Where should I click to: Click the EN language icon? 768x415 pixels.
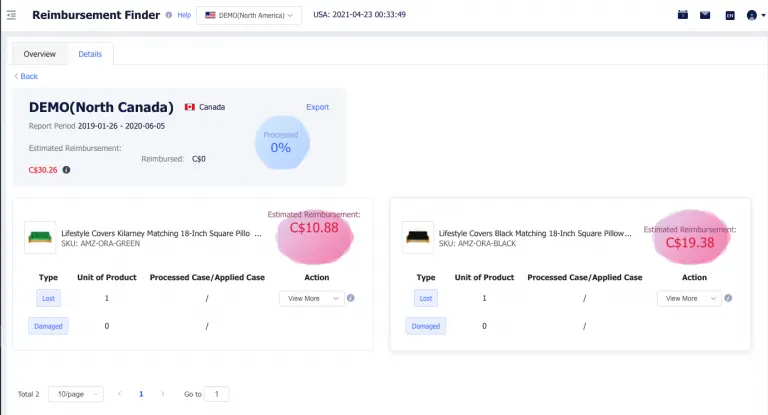(730, 16)
